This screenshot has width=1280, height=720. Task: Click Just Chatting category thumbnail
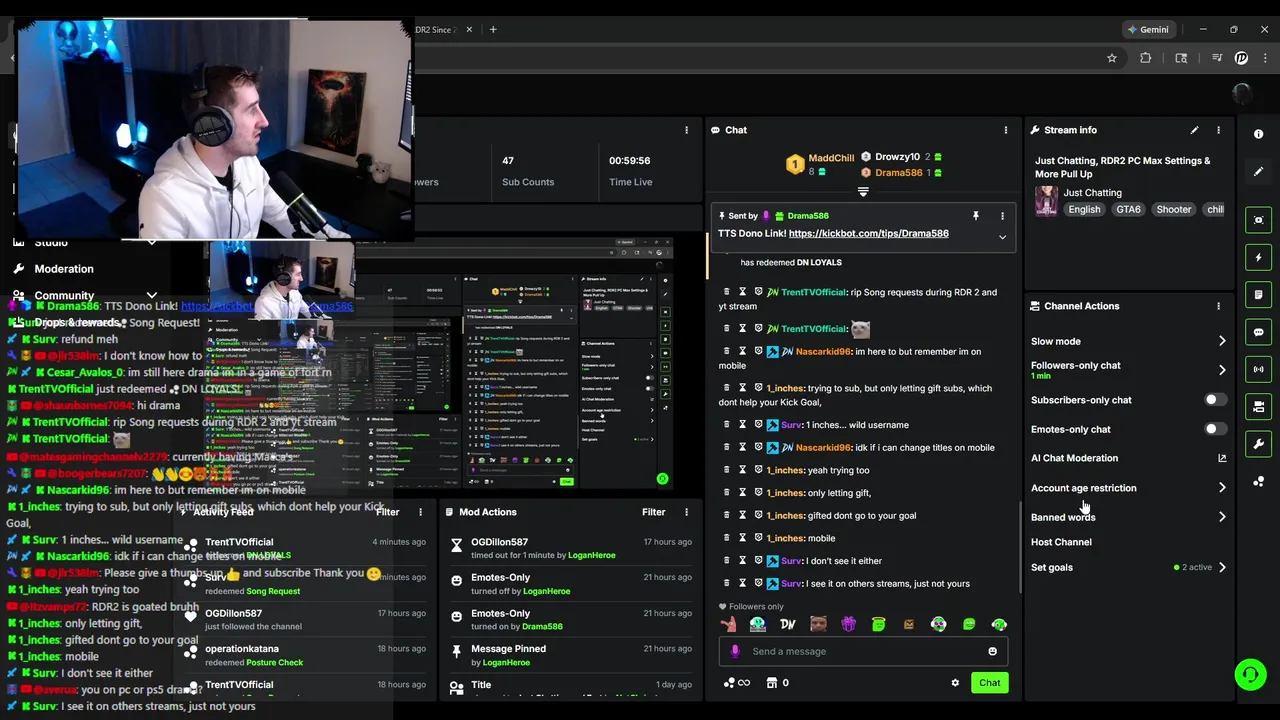(x=1046, y=201)
